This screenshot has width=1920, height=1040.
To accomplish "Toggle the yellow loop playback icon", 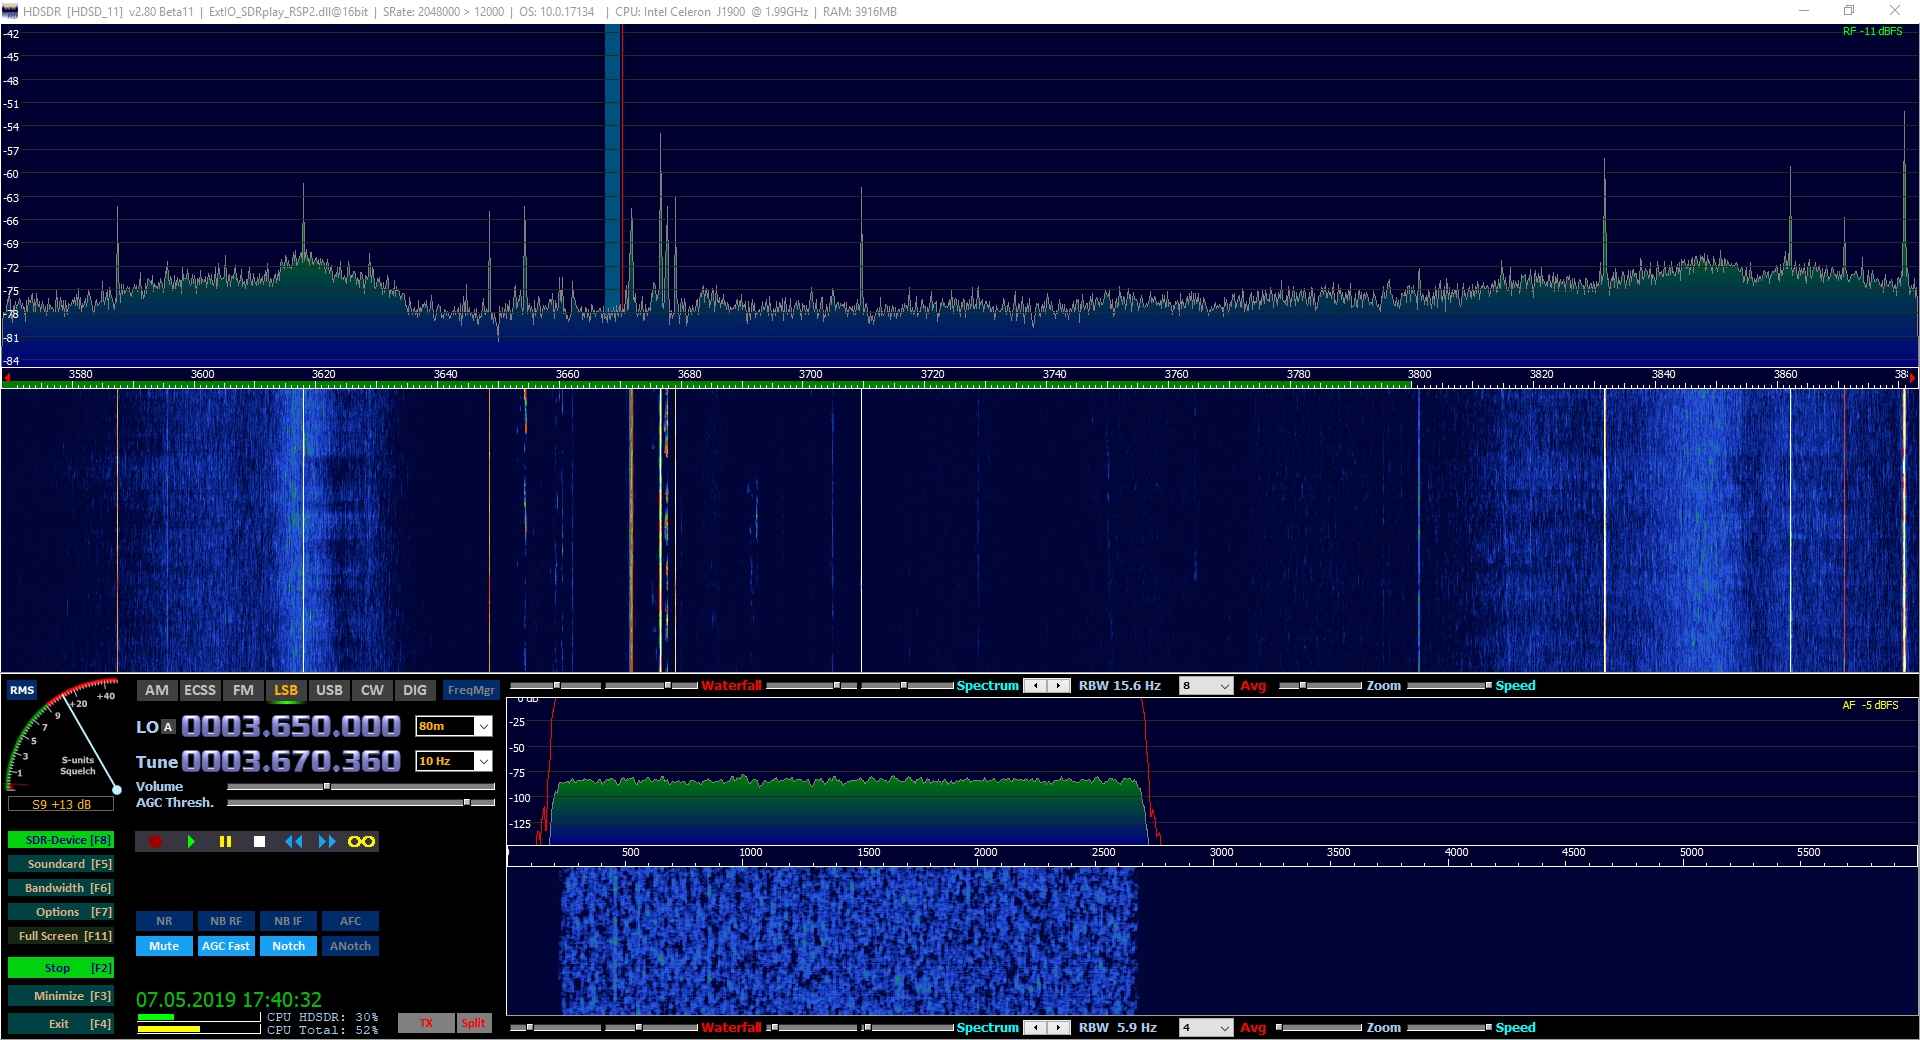I will point(361,841).
